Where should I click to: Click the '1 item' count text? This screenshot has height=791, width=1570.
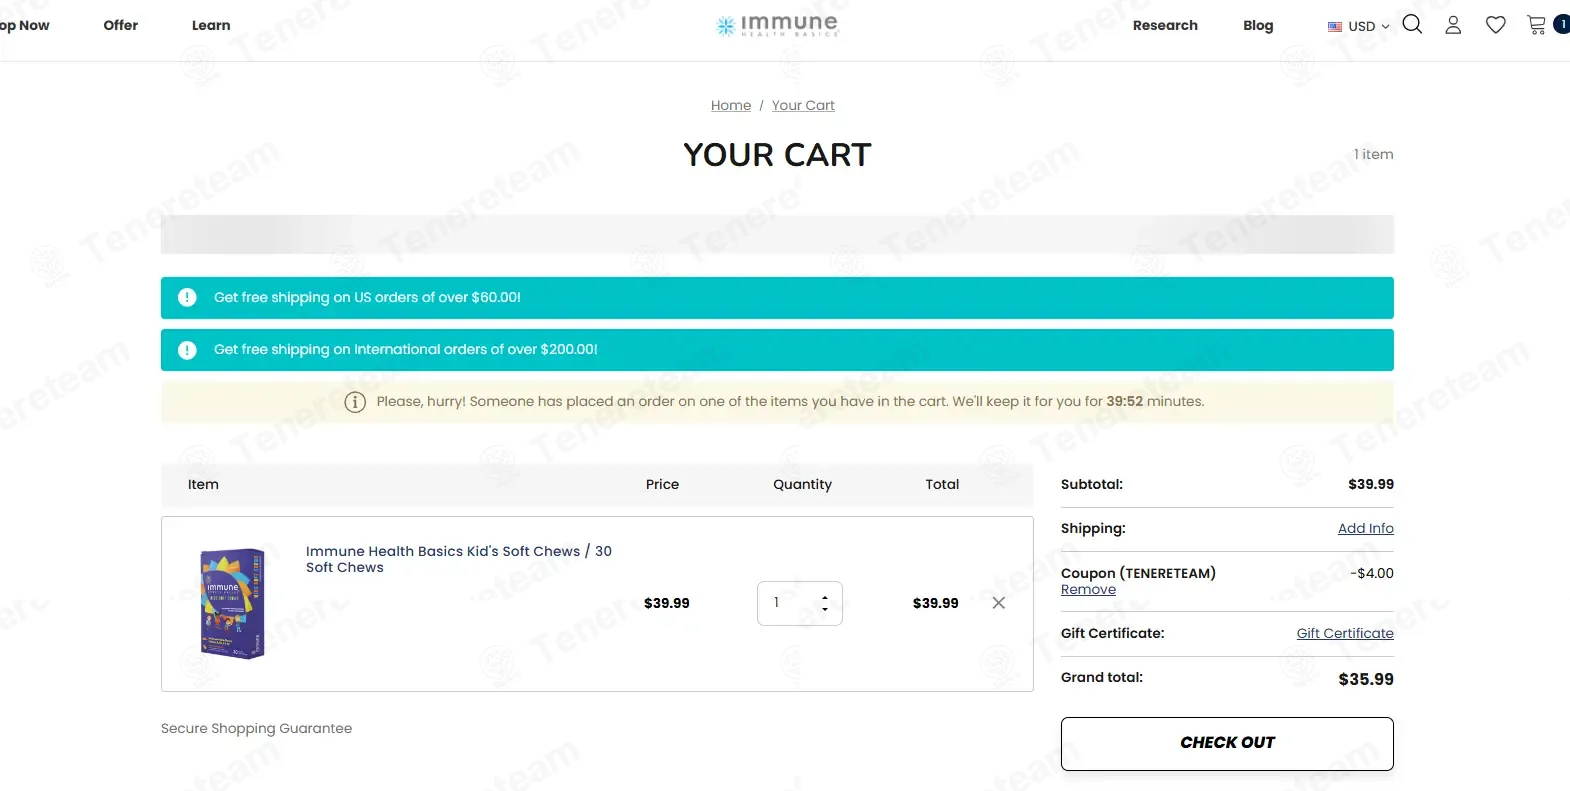point(1373,154)
